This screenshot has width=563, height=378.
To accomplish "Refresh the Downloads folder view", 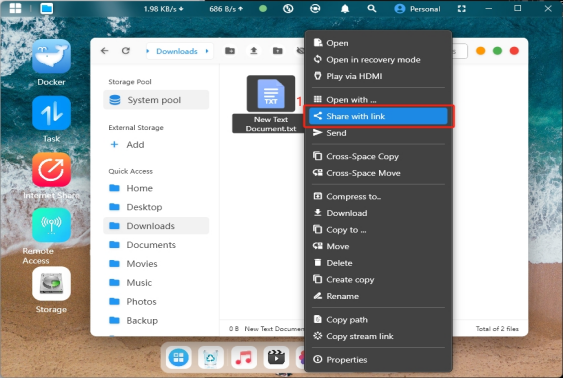I will pos(126,51).
